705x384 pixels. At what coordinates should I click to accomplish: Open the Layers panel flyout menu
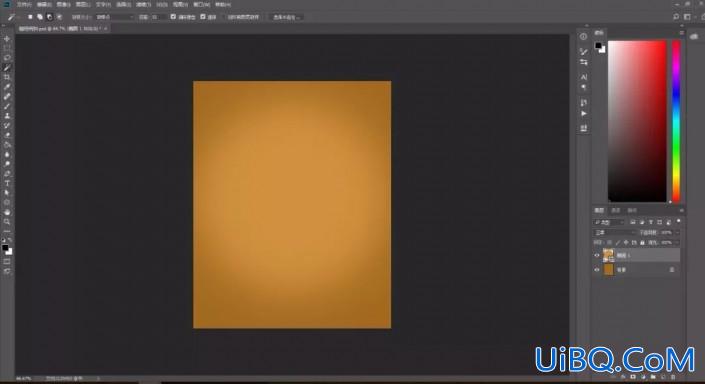(682, 210)
